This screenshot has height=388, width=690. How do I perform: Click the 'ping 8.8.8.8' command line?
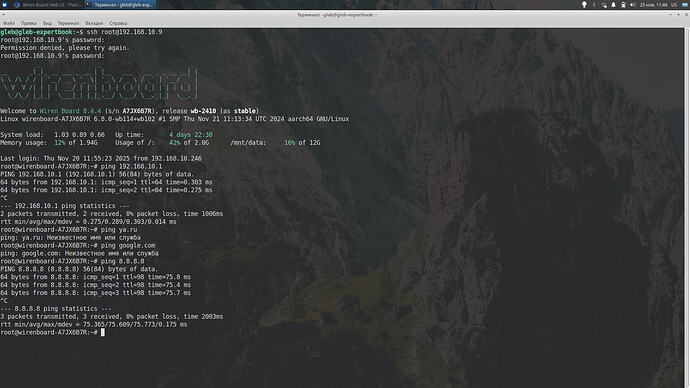tap(73, 261)
